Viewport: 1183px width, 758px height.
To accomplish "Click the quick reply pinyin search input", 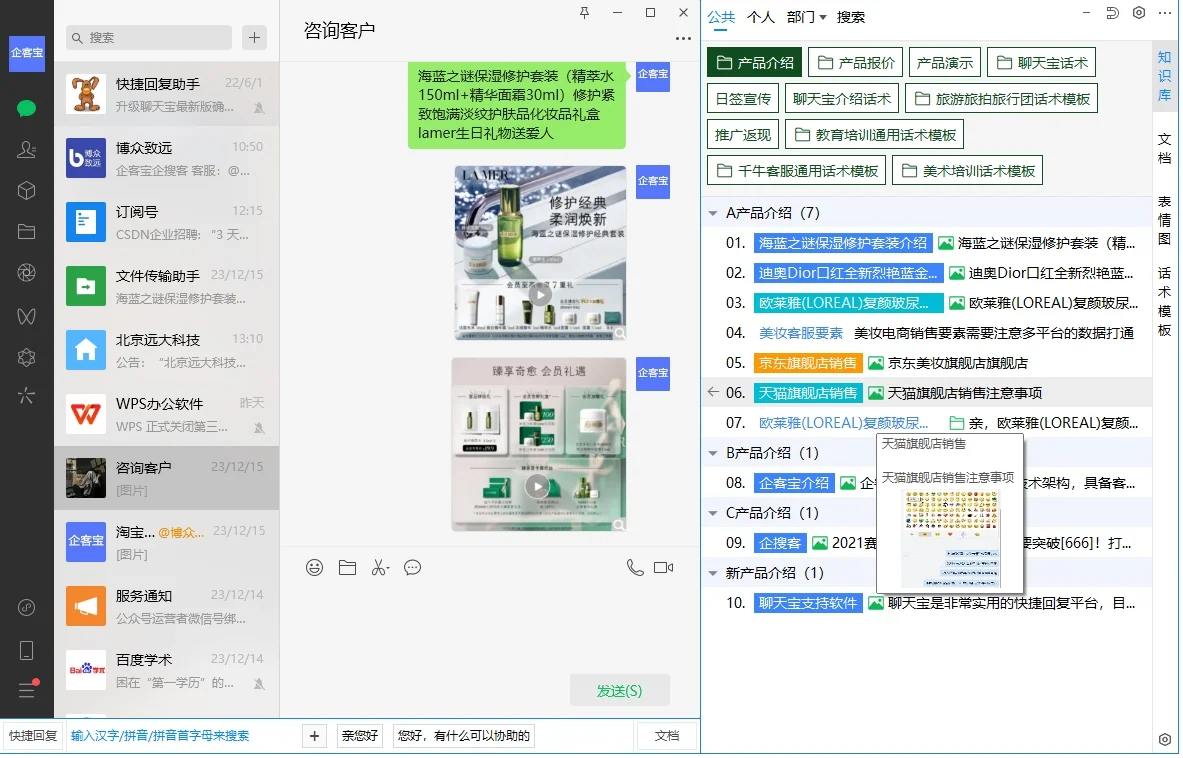I will [181, 737].
